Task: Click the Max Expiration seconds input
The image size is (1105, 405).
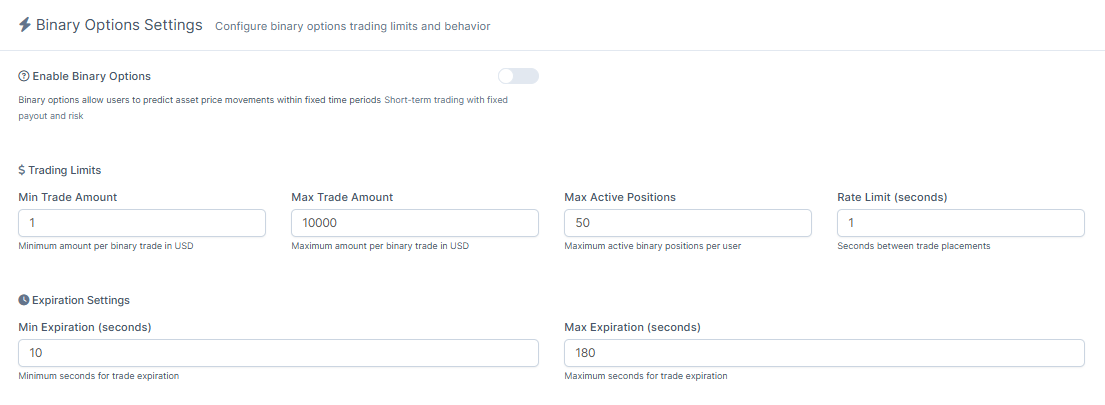Action: pyautogui.click(x=824, y=353)
